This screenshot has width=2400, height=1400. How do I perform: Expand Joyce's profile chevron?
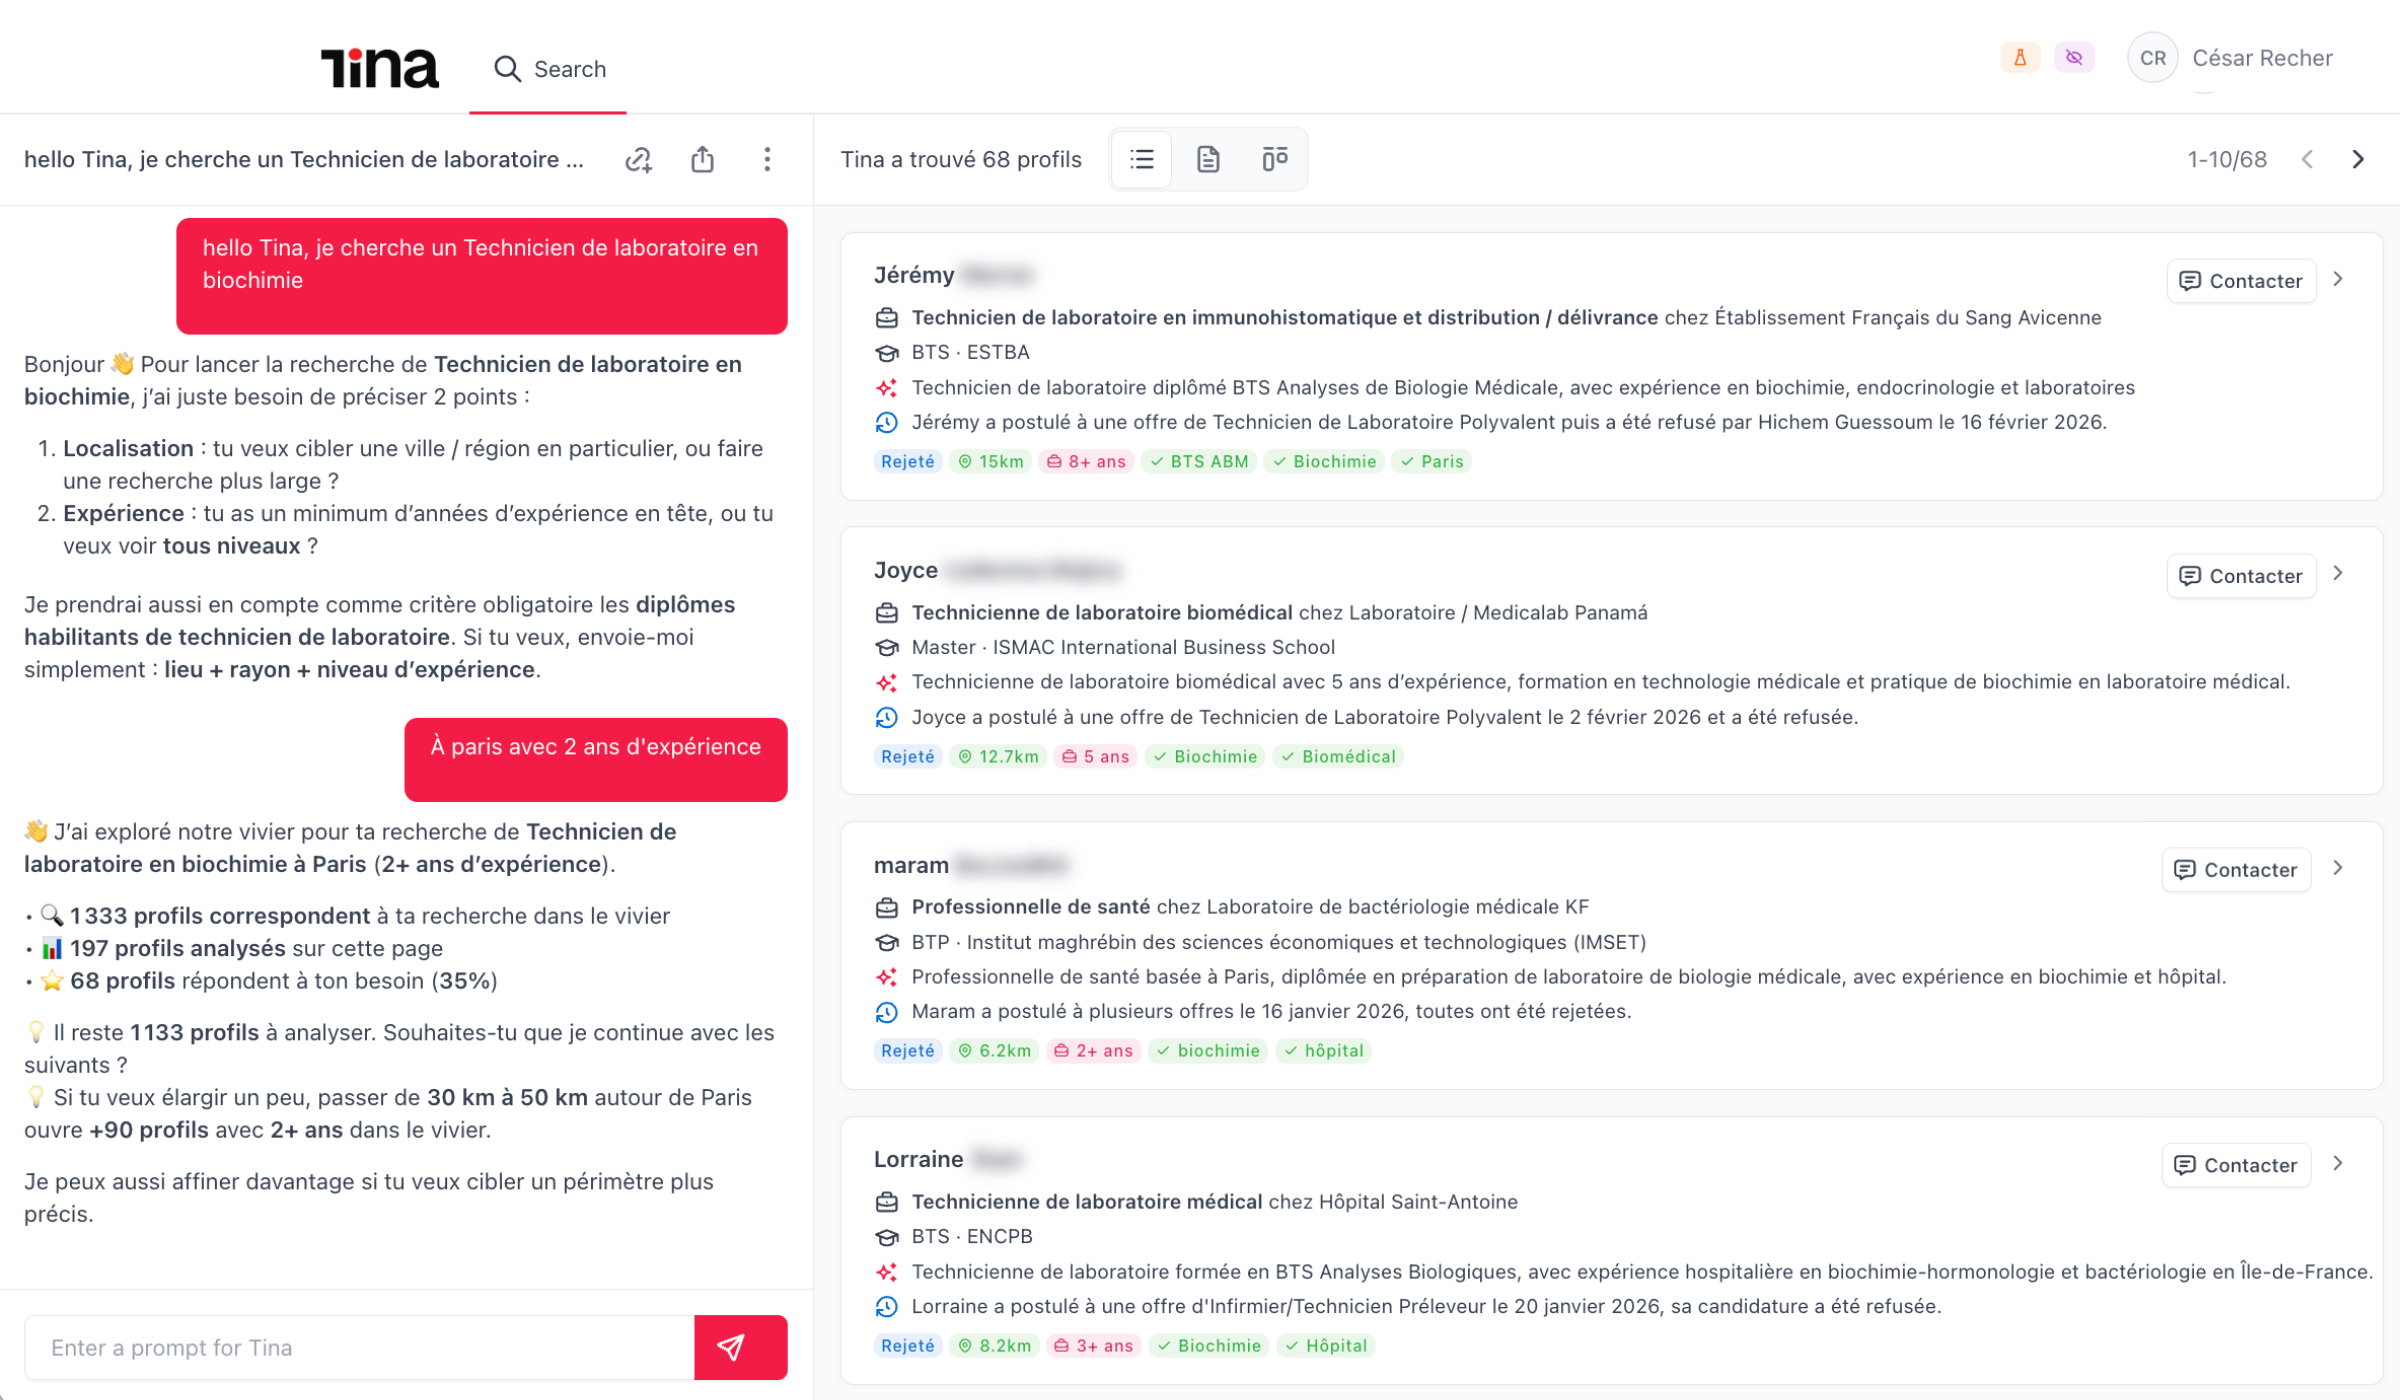pyautogui.click(x=2338, y=573)
